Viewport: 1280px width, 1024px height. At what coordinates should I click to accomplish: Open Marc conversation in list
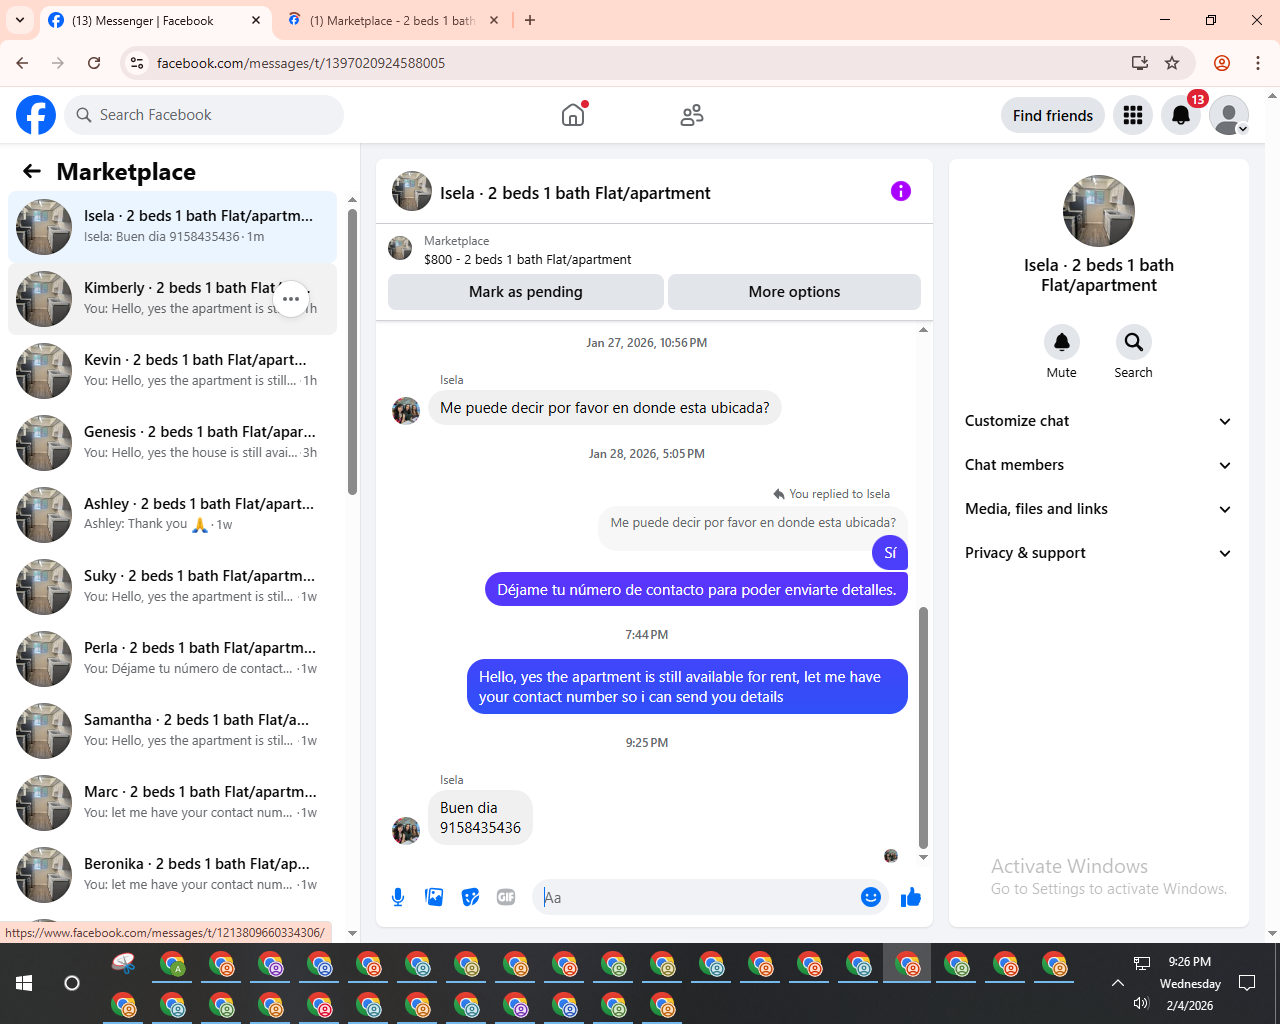coord(172,803)
